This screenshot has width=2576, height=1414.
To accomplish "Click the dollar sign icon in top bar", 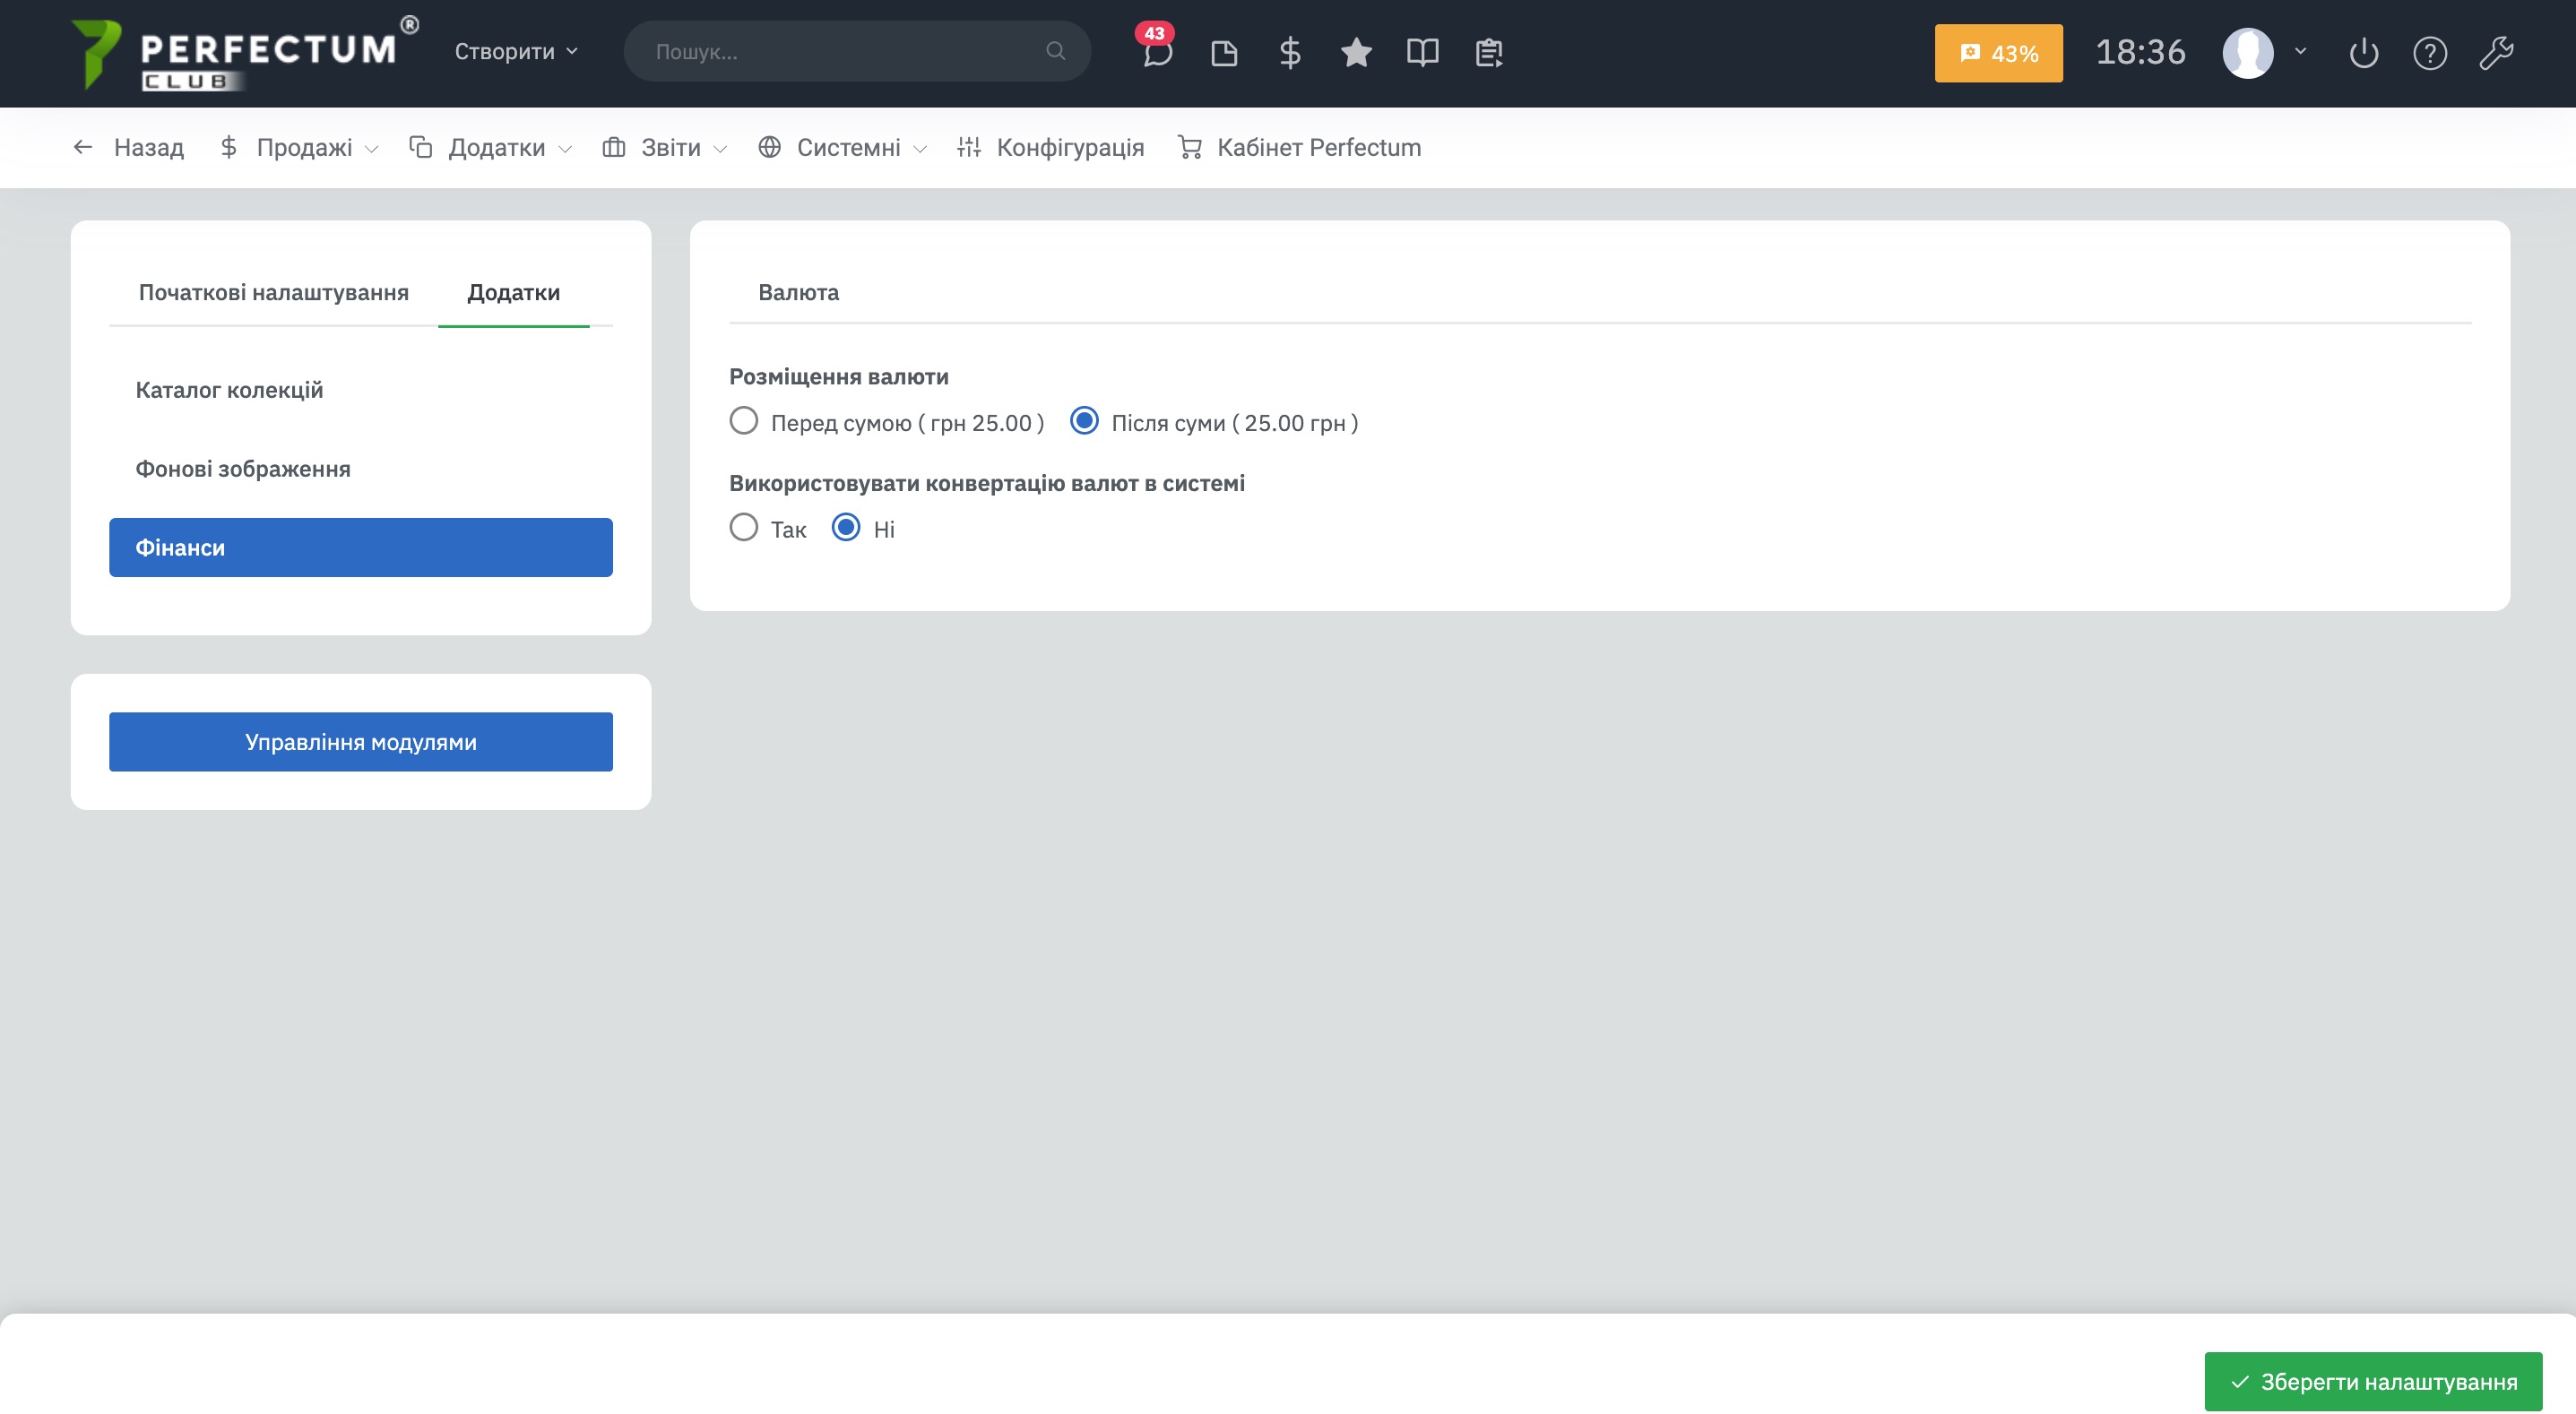I will [x=1290, y=52].
